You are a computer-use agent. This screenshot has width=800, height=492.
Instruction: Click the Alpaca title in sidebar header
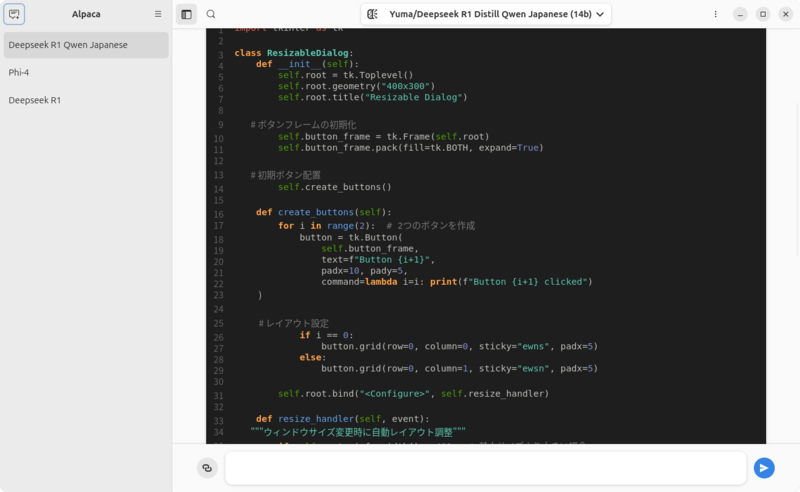[x=86, y=14]
